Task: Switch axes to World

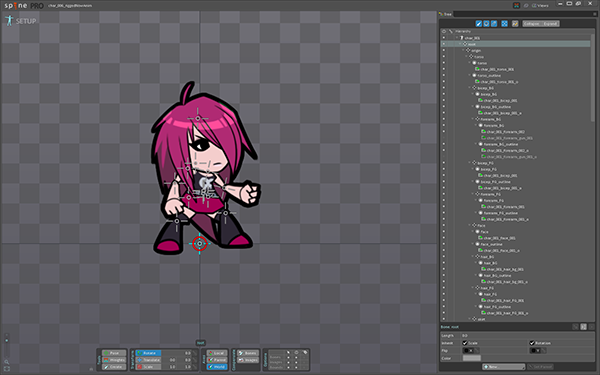Action: click(217, 367)
